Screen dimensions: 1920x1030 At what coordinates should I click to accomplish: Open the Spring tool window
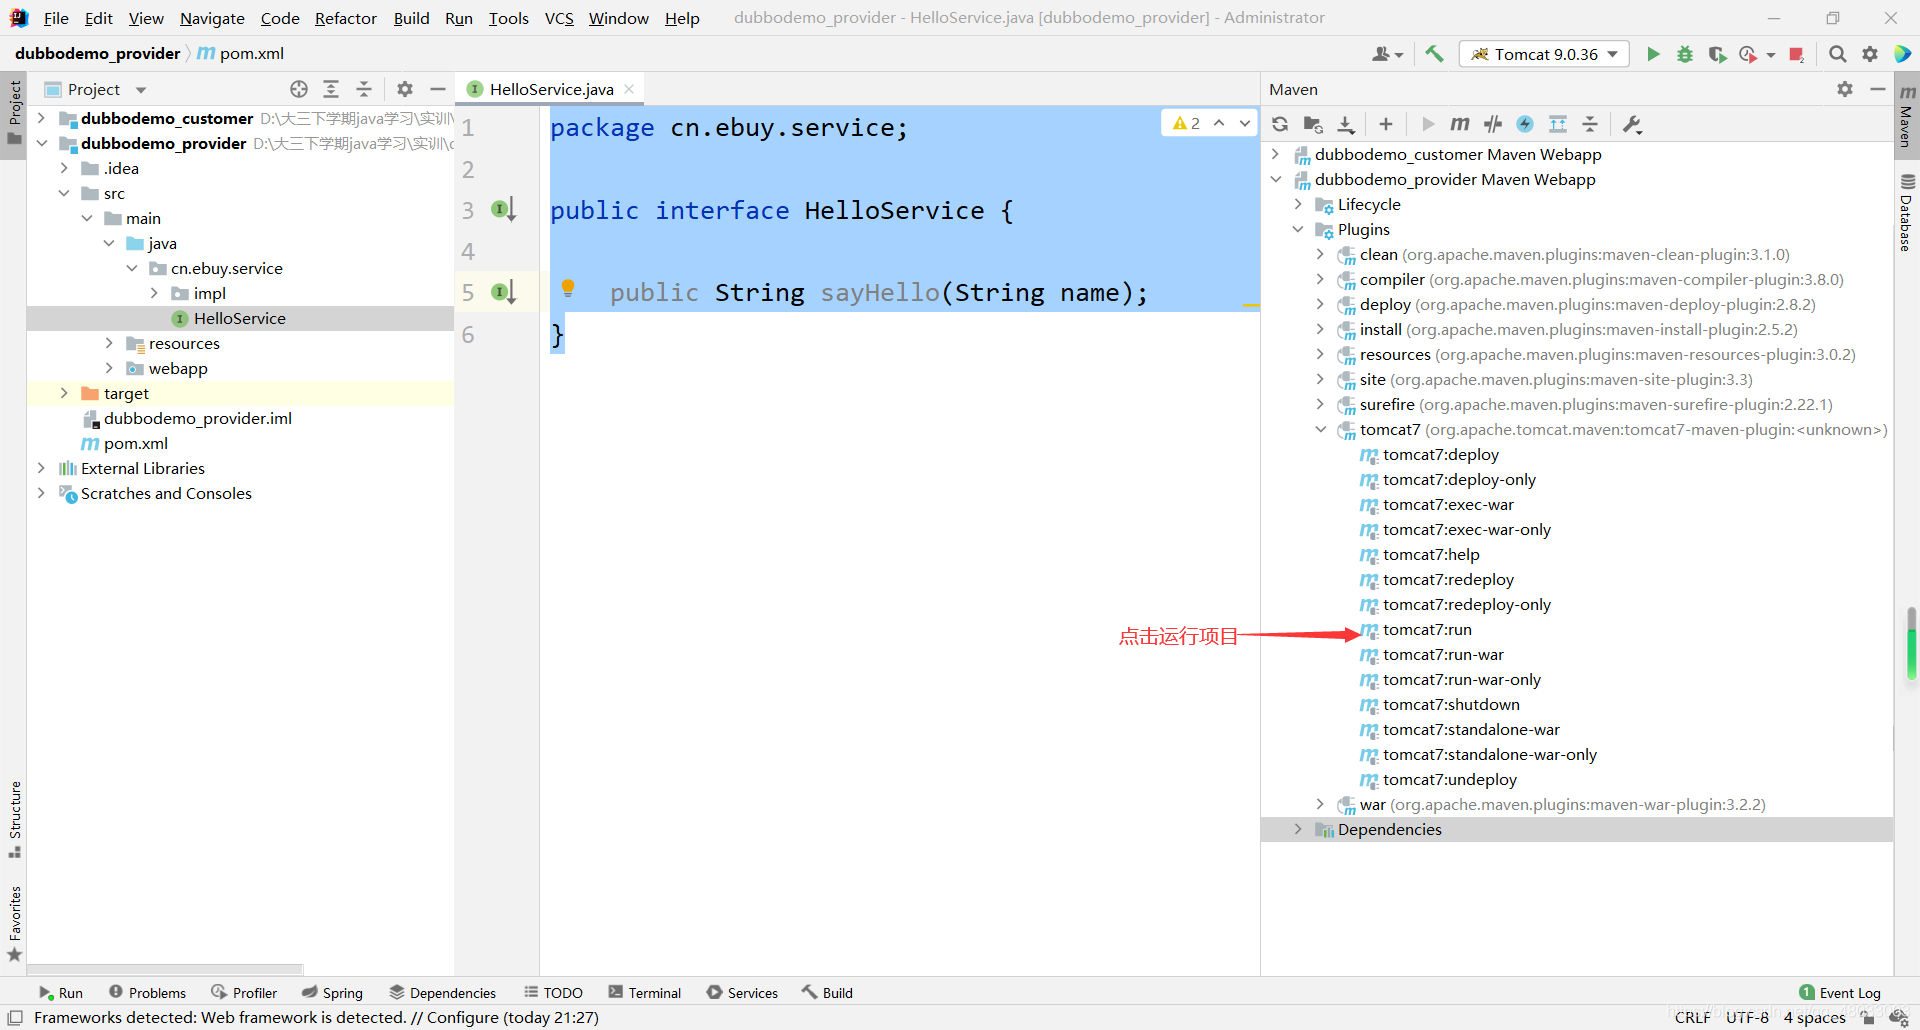332,992
